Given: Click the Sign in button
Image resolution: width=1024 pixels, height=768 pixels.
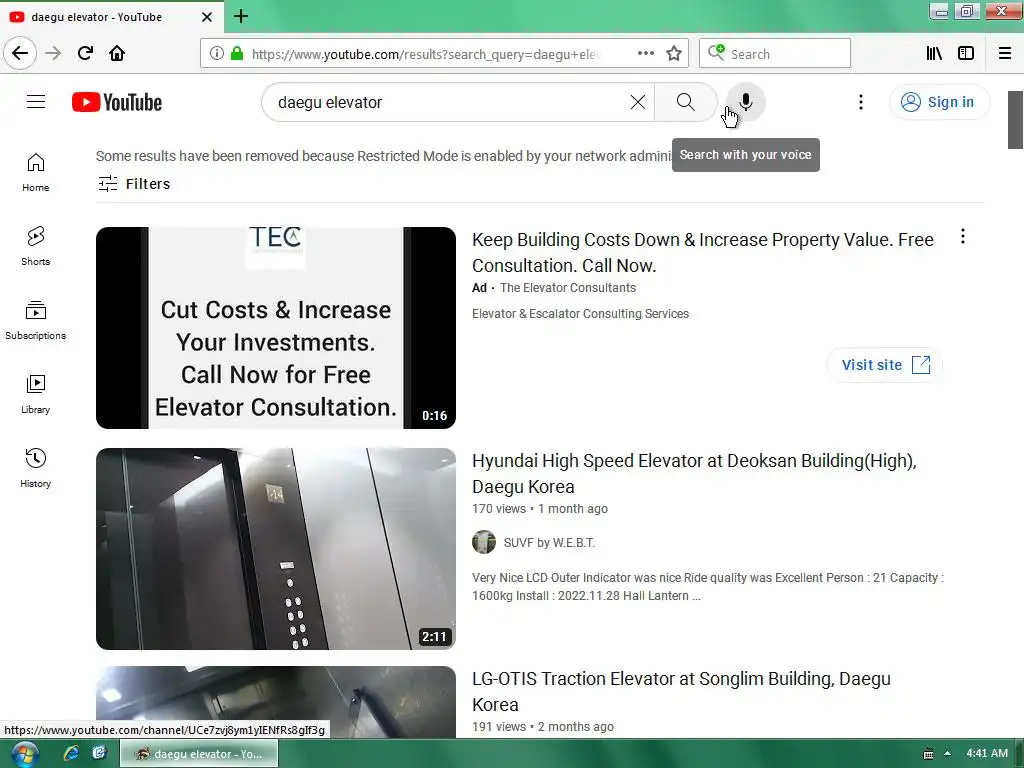Looking at the screenshot, I should pyautogui.click(x=938, y=102).
